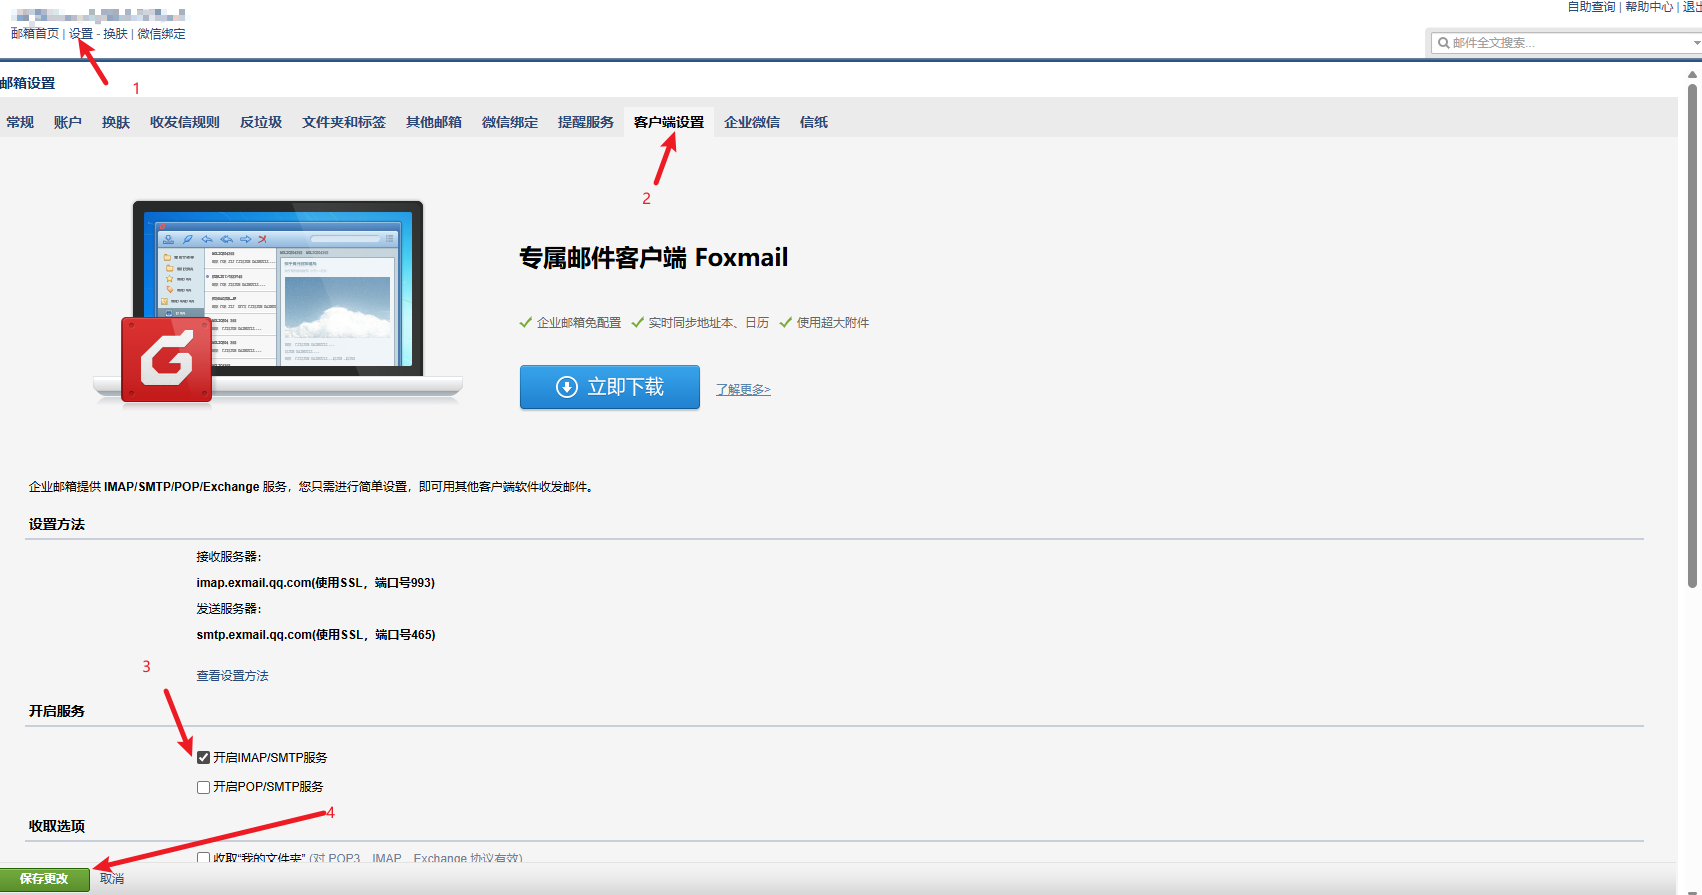1702x895 pixels.
Task: Click the search magnifier icon
Action: tap(1443, 43)
